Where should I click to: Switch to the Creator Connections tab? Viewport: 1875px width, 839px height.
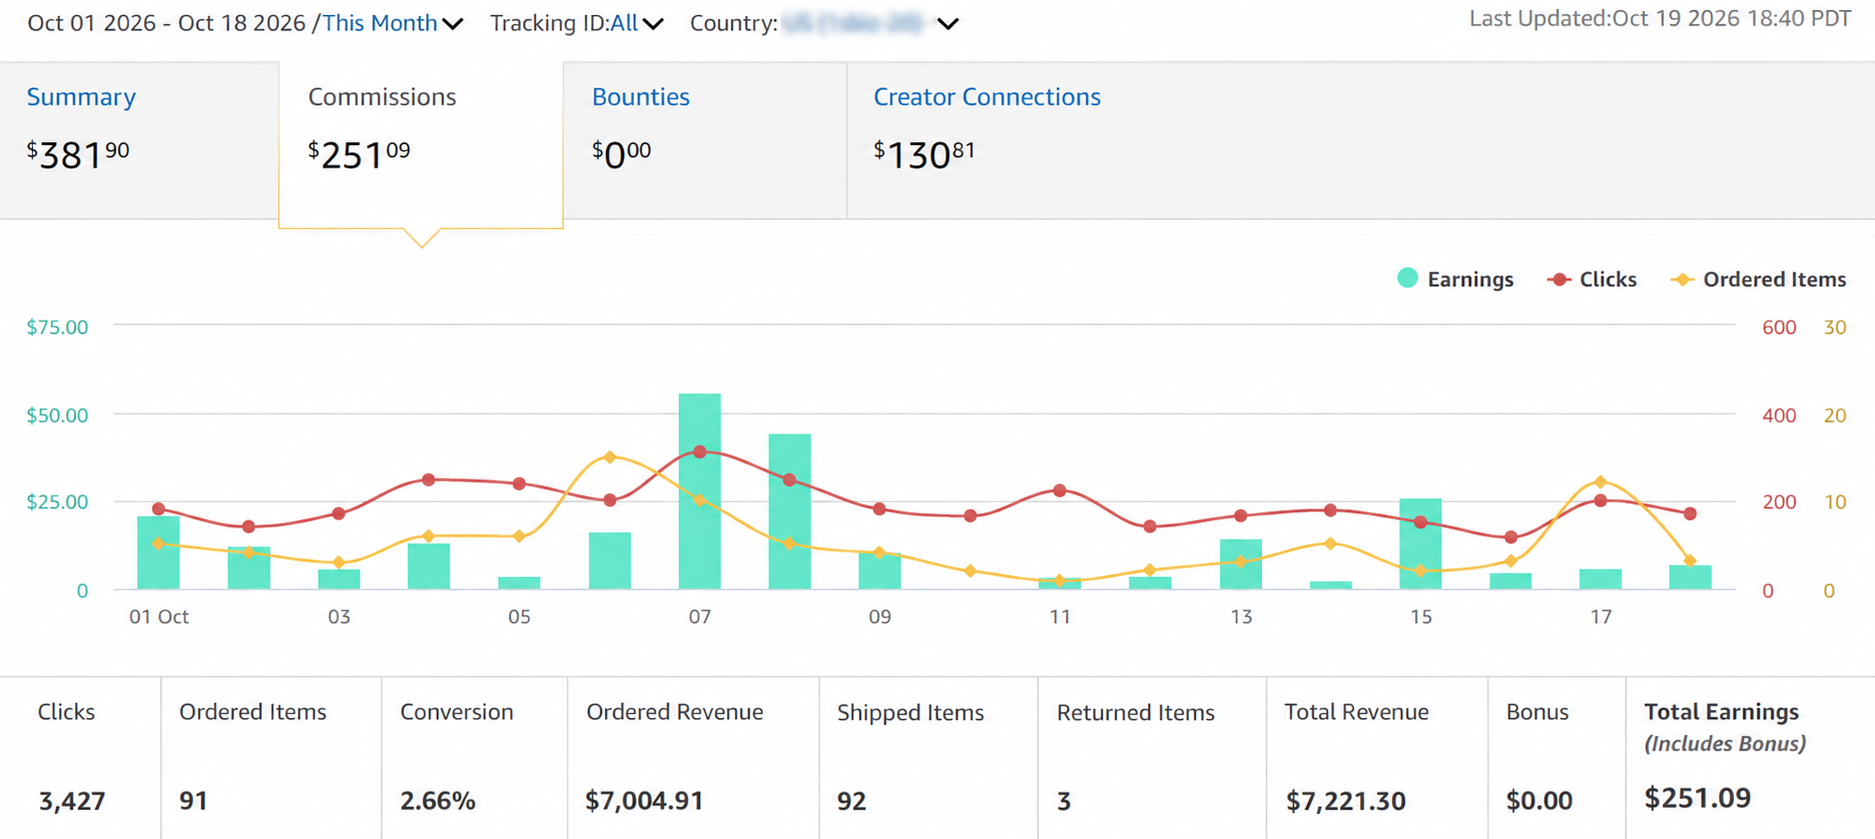coord(987,97)
